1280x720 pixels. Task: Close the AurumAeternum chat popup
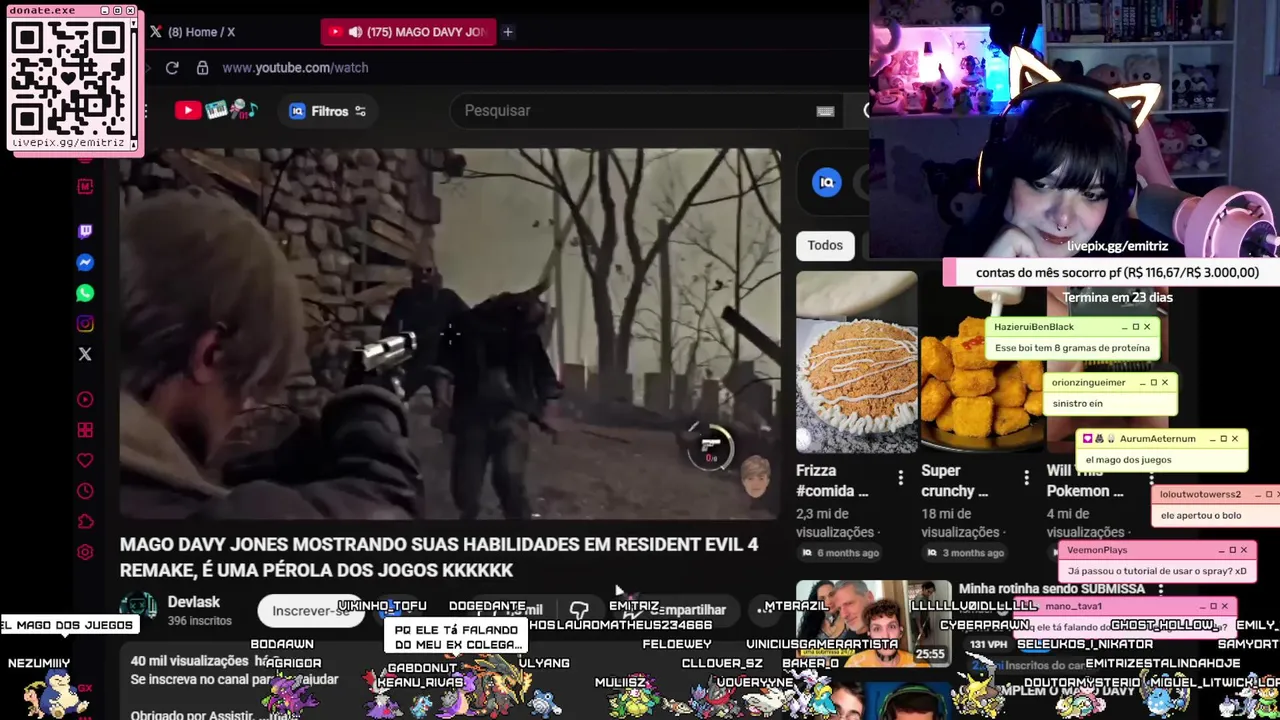coord(1234,439)
